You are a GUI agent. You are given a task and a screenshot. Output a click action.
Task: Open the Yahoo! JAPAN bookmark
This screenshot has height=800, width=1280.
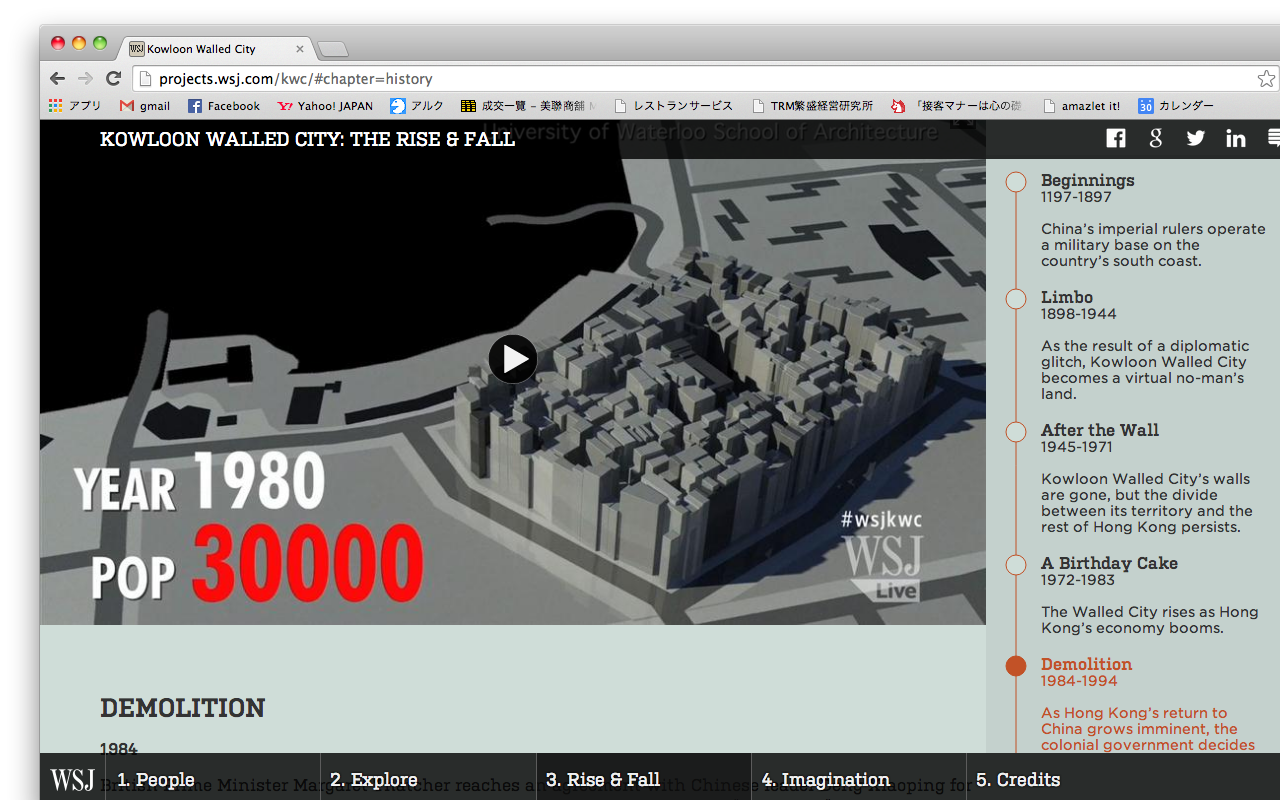(x=325, y=105)
